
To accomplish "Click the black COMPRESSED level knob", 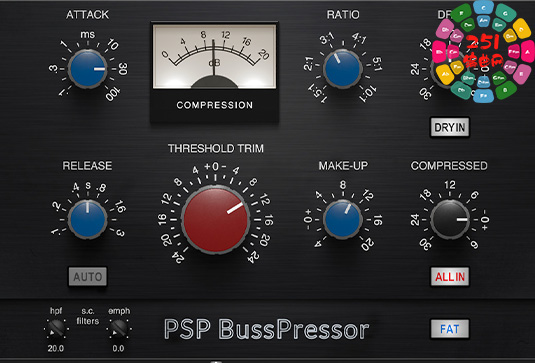I will coord(450,219).
